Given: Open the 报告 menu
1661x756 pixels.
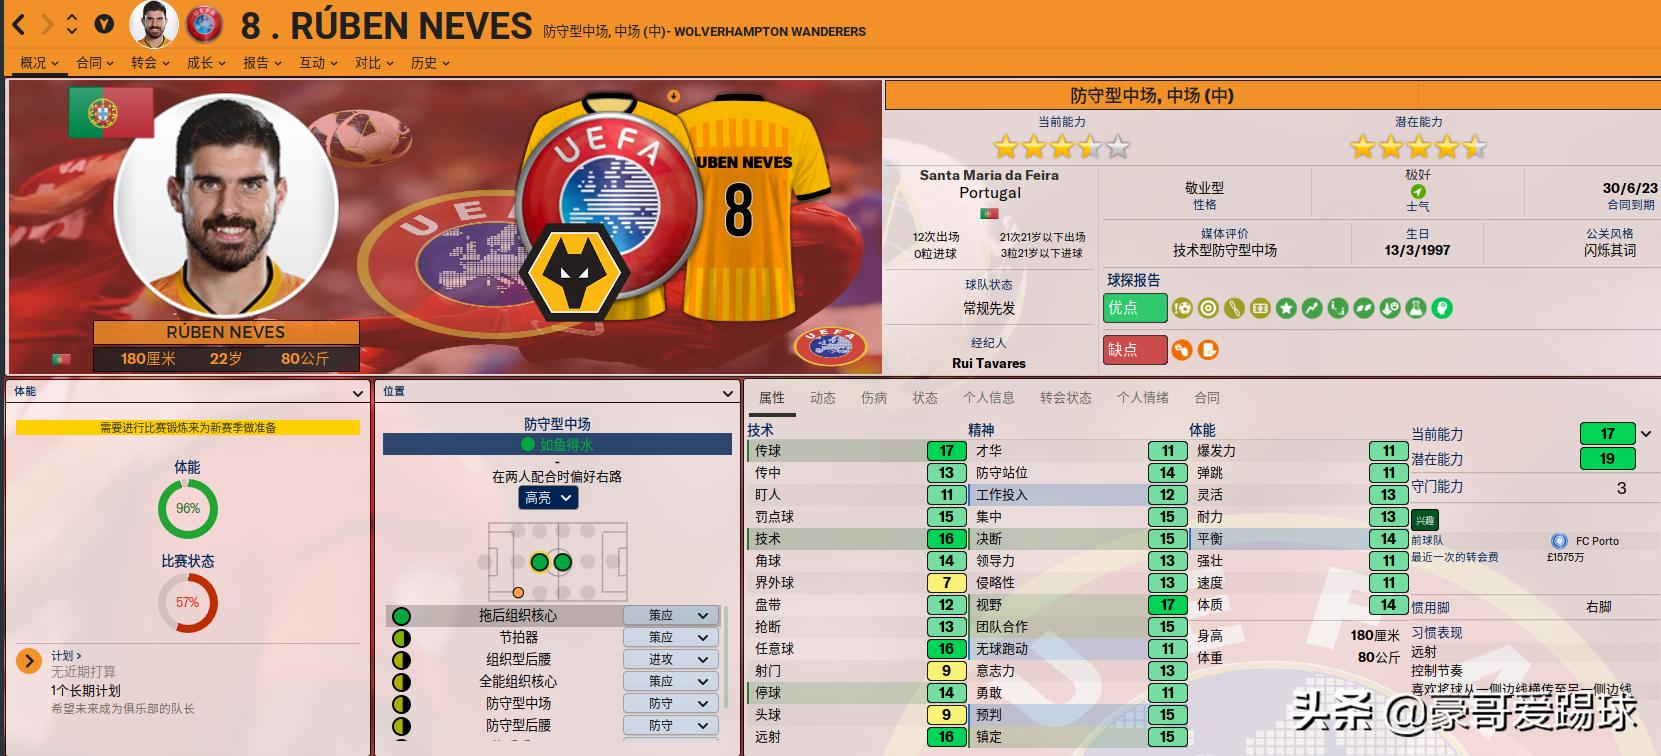Looking at the screenshot, I should click(x=262, y=63).
